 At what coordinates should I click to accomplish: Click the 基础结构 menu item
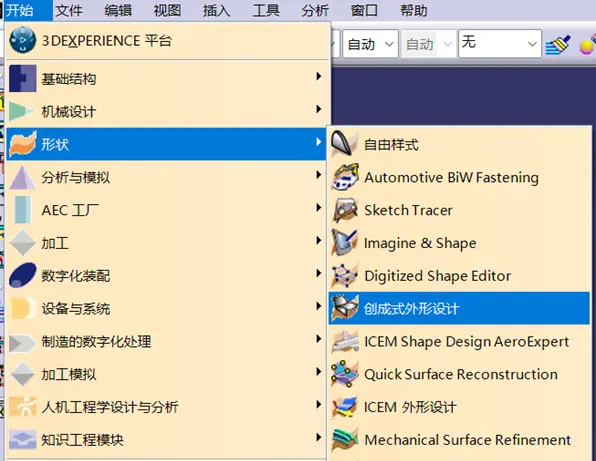(x=166, y=79)
